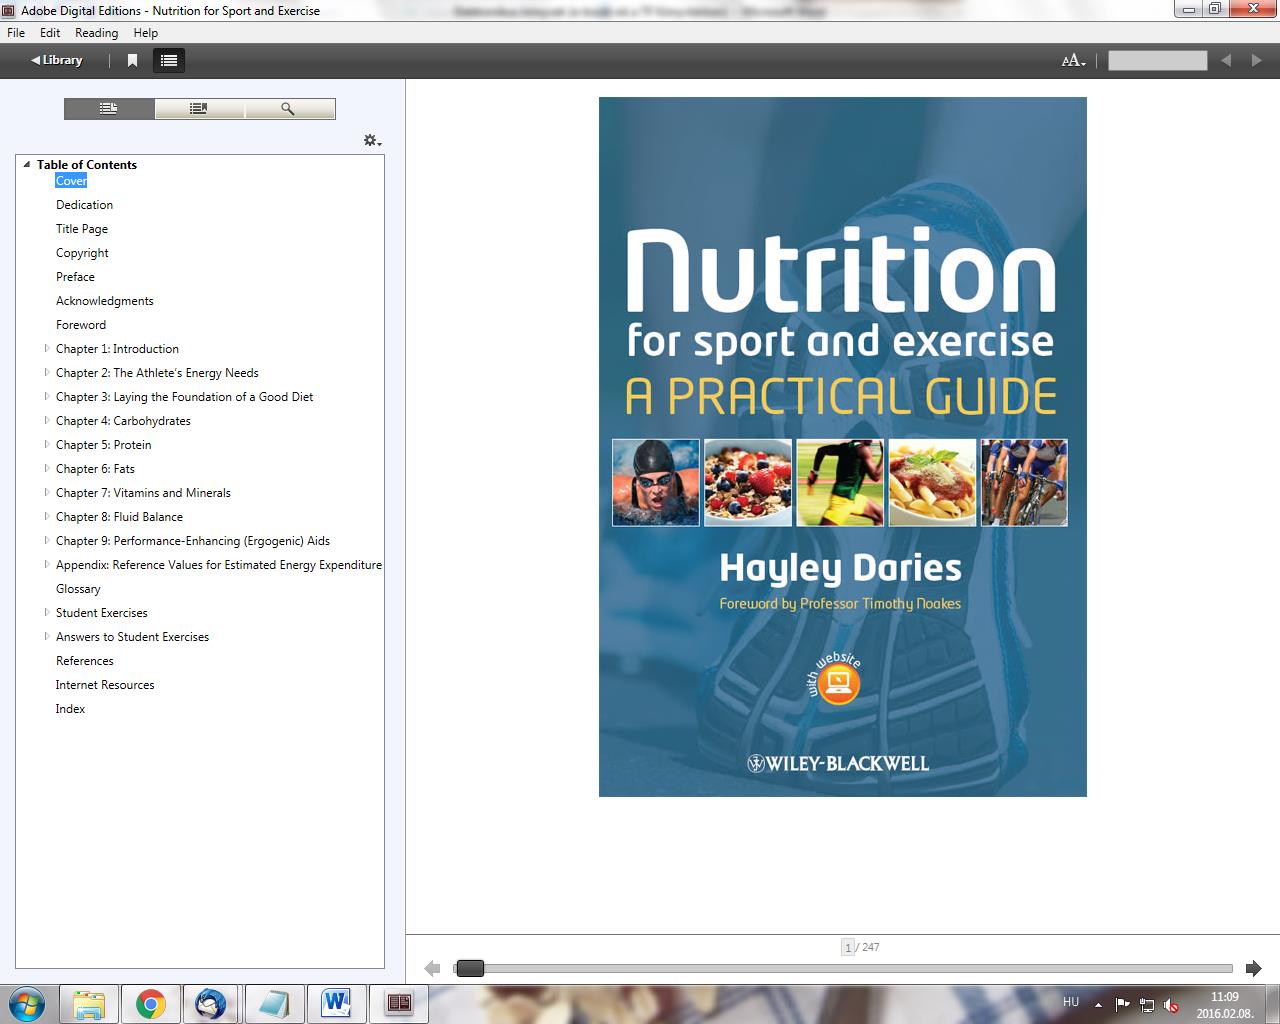
Task: Open the Reading menu
Action: click(96, 33)
